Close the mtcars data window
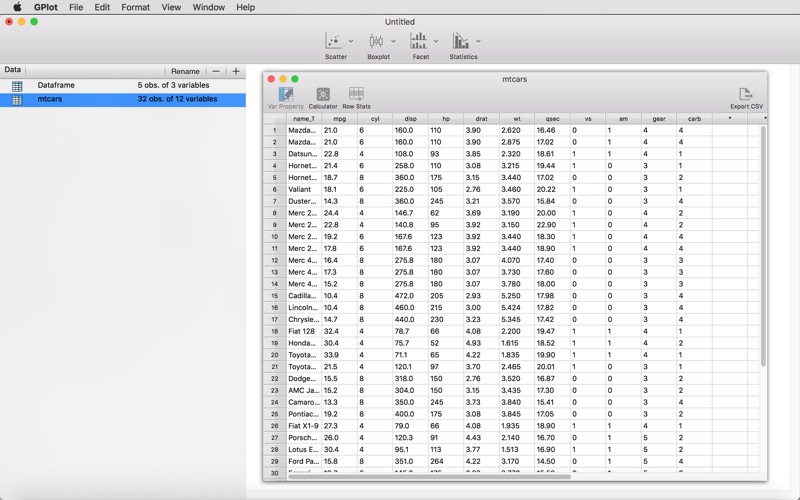This screenshot has height=500, width=800. tap(271, 79)
